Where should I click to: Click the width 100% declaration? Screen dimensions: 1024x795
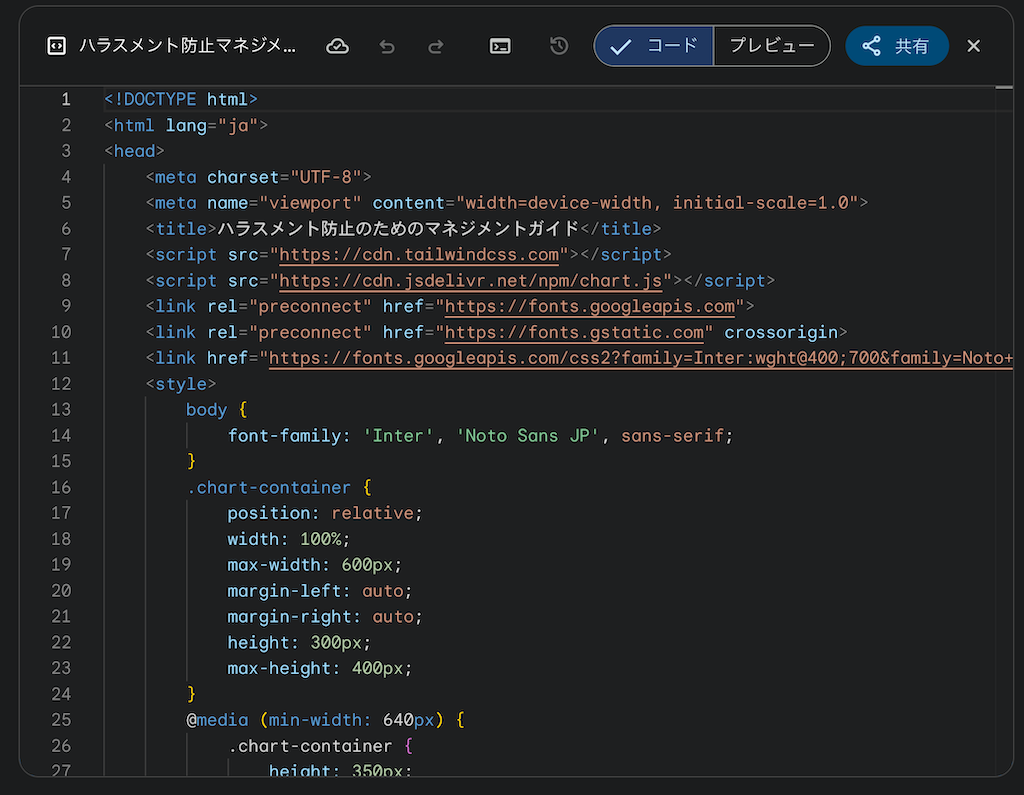tap(289, 539)
